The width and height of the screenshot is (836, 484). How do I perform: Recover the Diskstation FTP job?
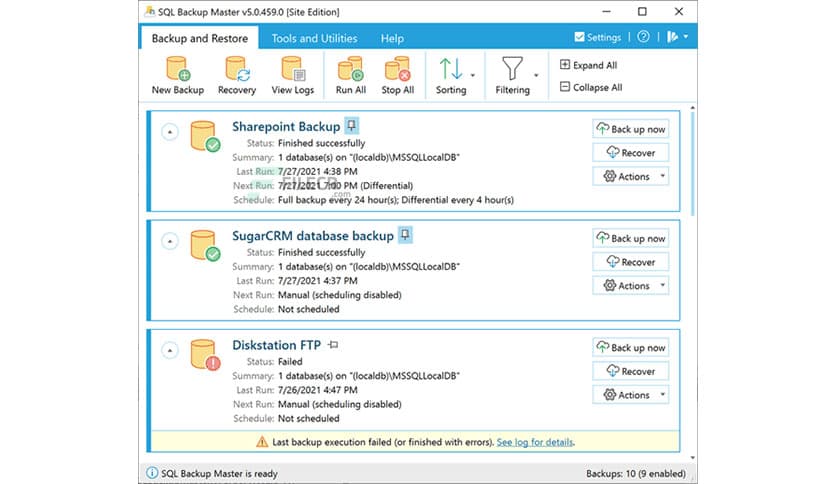pyautogui.click(x=631, y=372)
